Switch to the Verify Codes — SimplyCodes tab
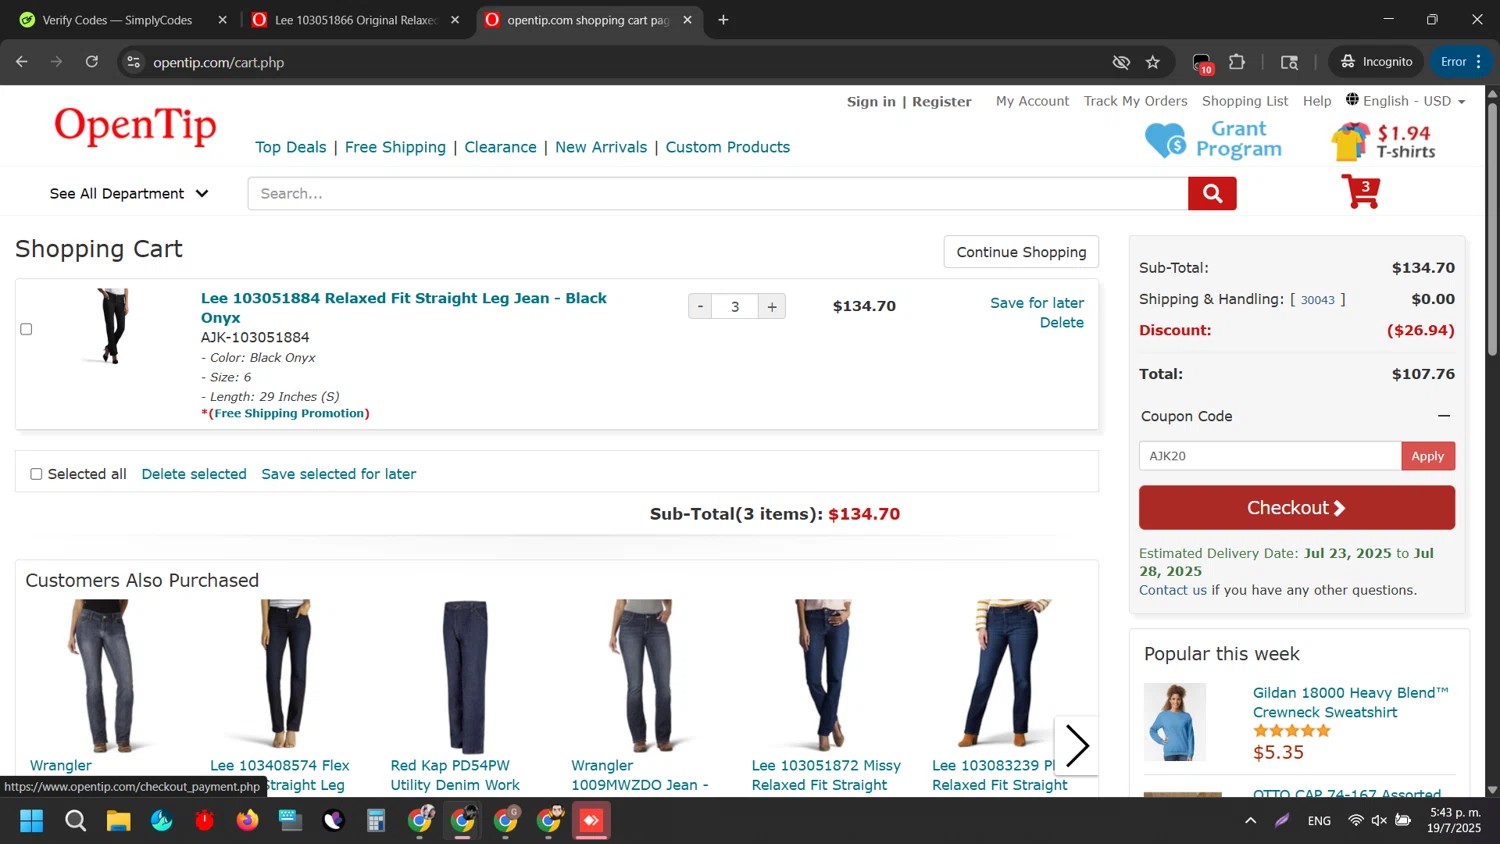The image size is (1500, 844). click(x=117, y=20)
